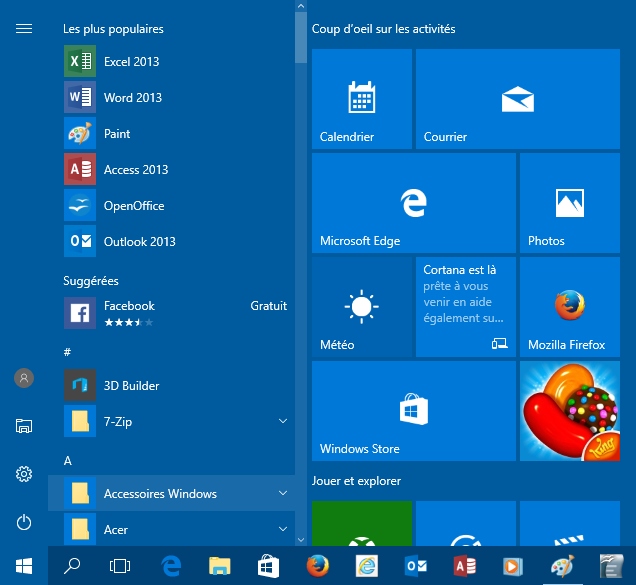Click the hamburger menu icon
The width and height of the screenshot is (636, 585).
[24, 28]
